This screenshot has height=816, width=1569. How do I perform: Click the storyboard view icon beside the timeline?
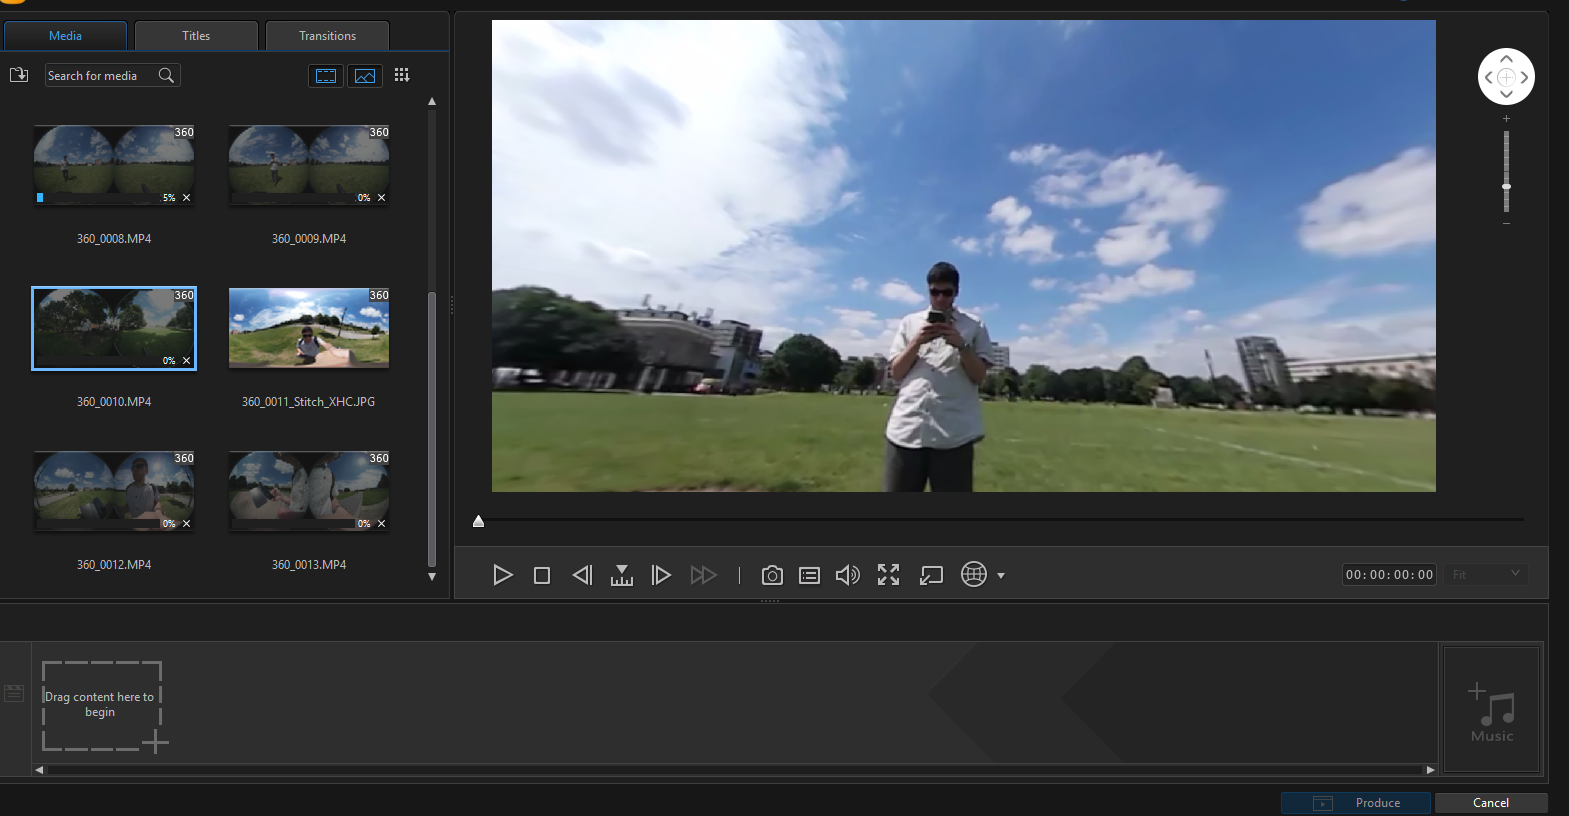[14, 692]
